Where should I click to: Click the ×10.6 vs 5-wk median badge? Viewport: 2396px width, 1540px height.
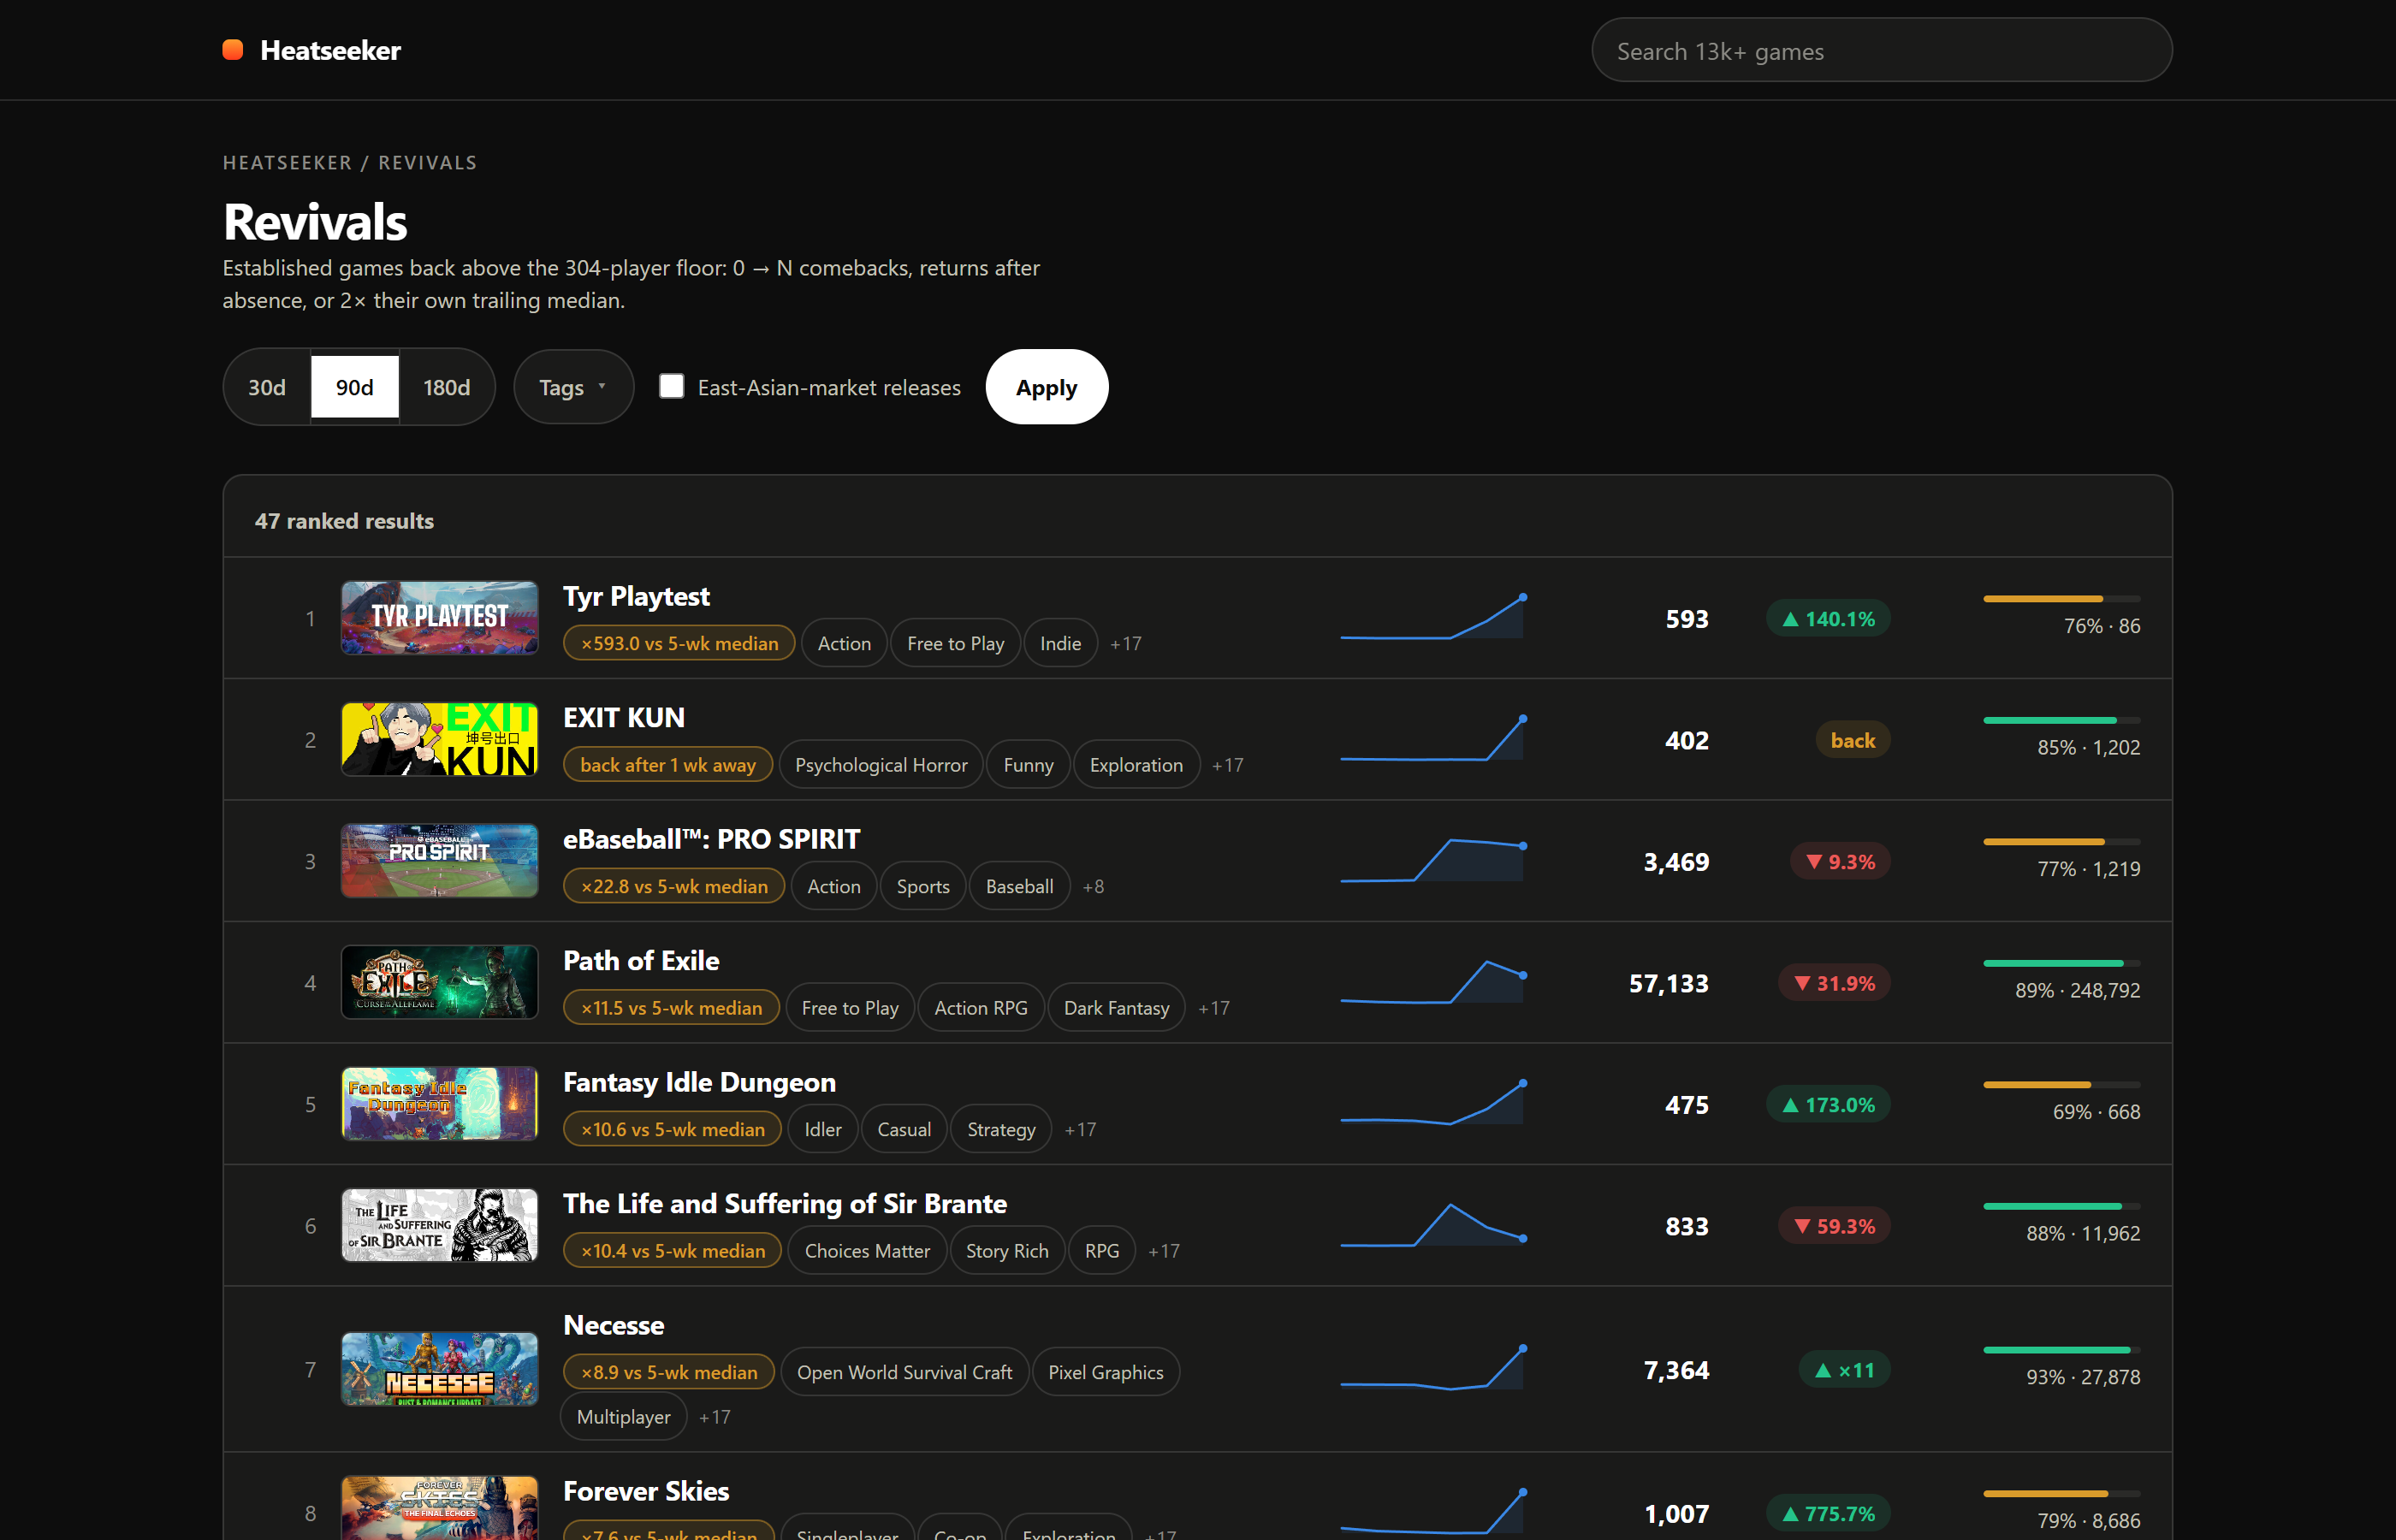tap(673, 1129)
